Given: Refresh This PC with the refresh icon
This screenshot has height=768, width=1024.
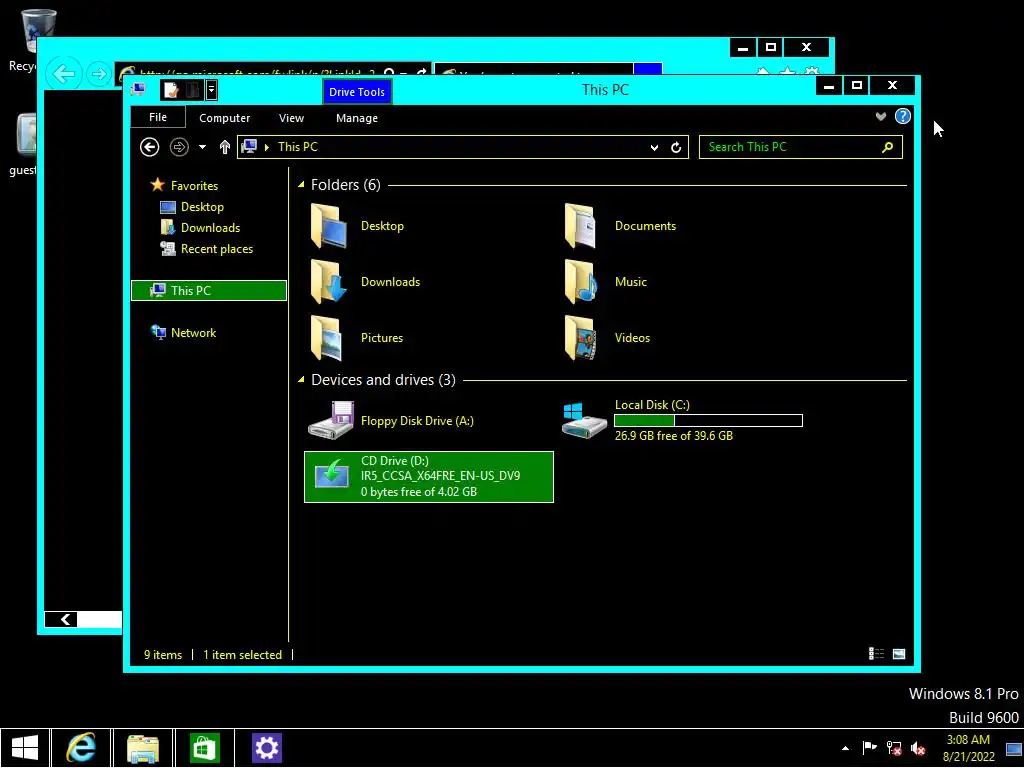Looking at the screenshot, I should (x=676, y=148).
